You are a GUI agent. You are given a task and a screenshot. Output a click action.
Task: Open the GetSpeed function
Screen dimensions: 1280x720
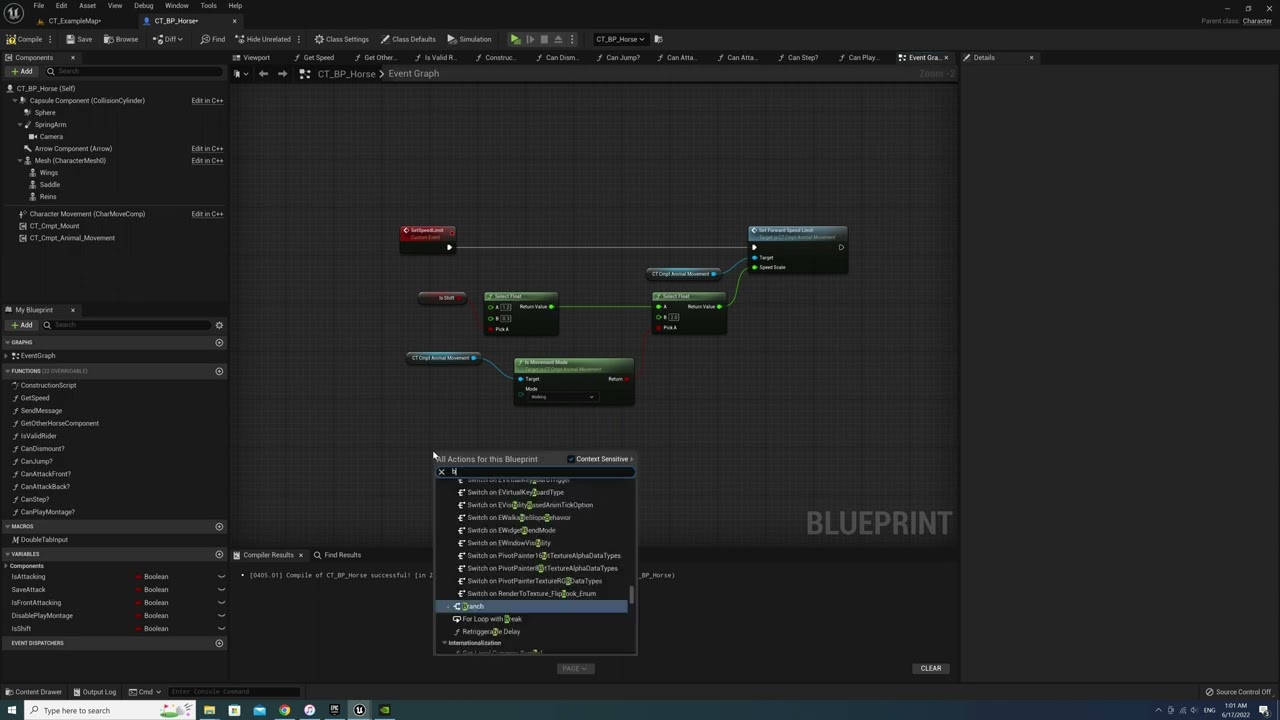35,398
